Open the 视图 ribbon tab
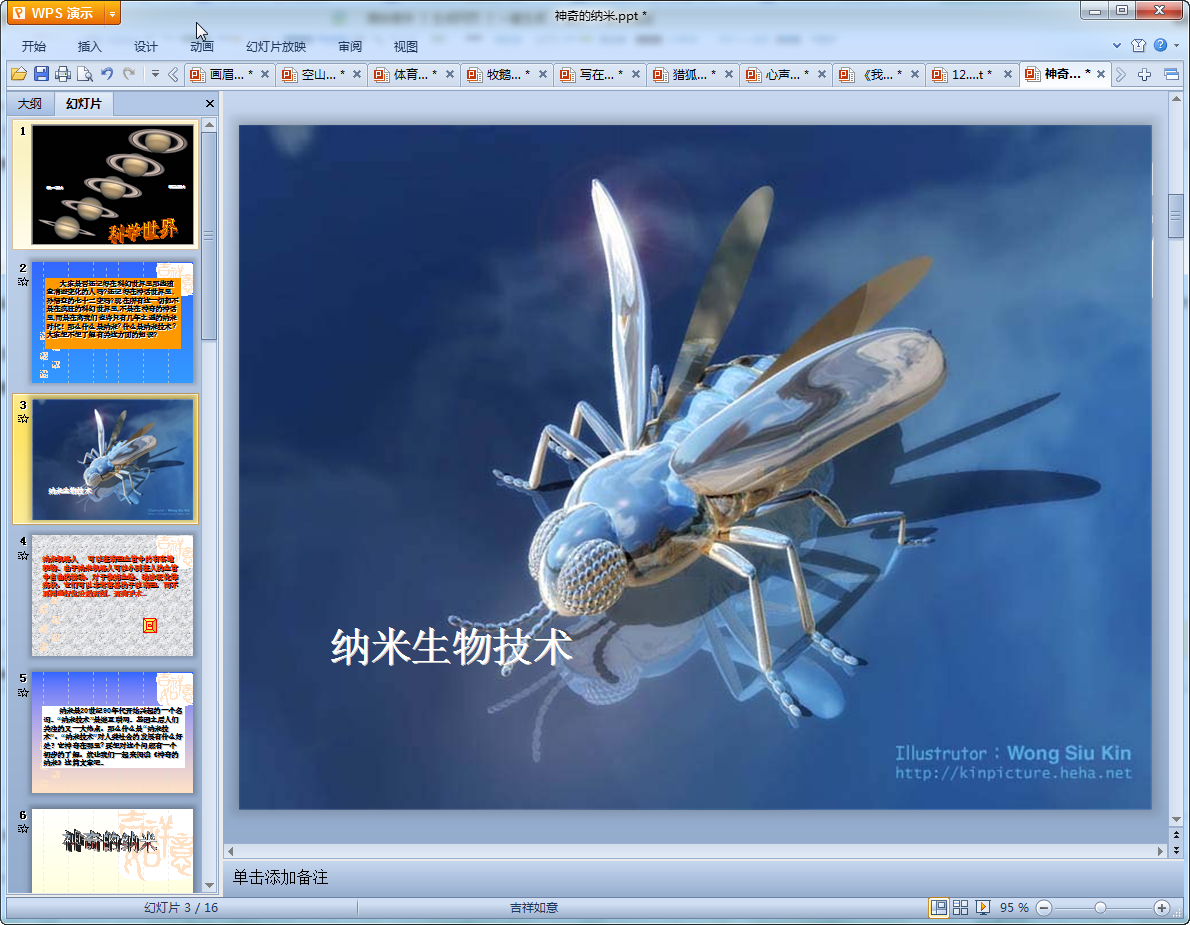The width and height of the screenshot is (1190, 925). point(405,46)
